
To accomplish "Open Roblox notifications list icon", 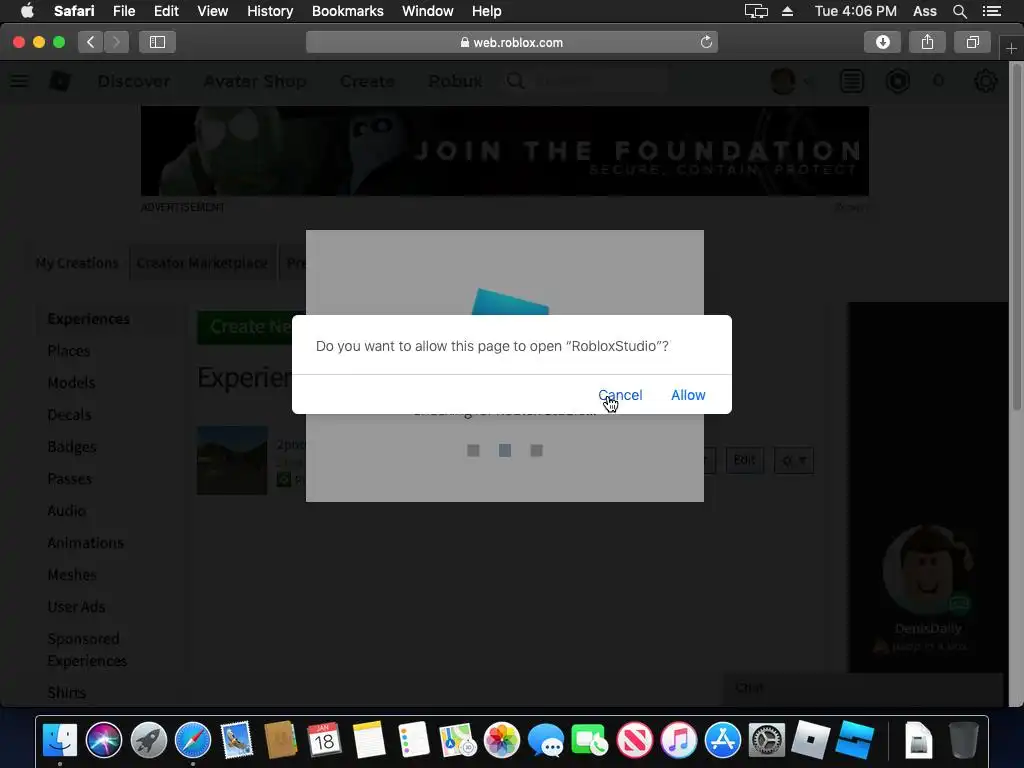I will (852, 81).
